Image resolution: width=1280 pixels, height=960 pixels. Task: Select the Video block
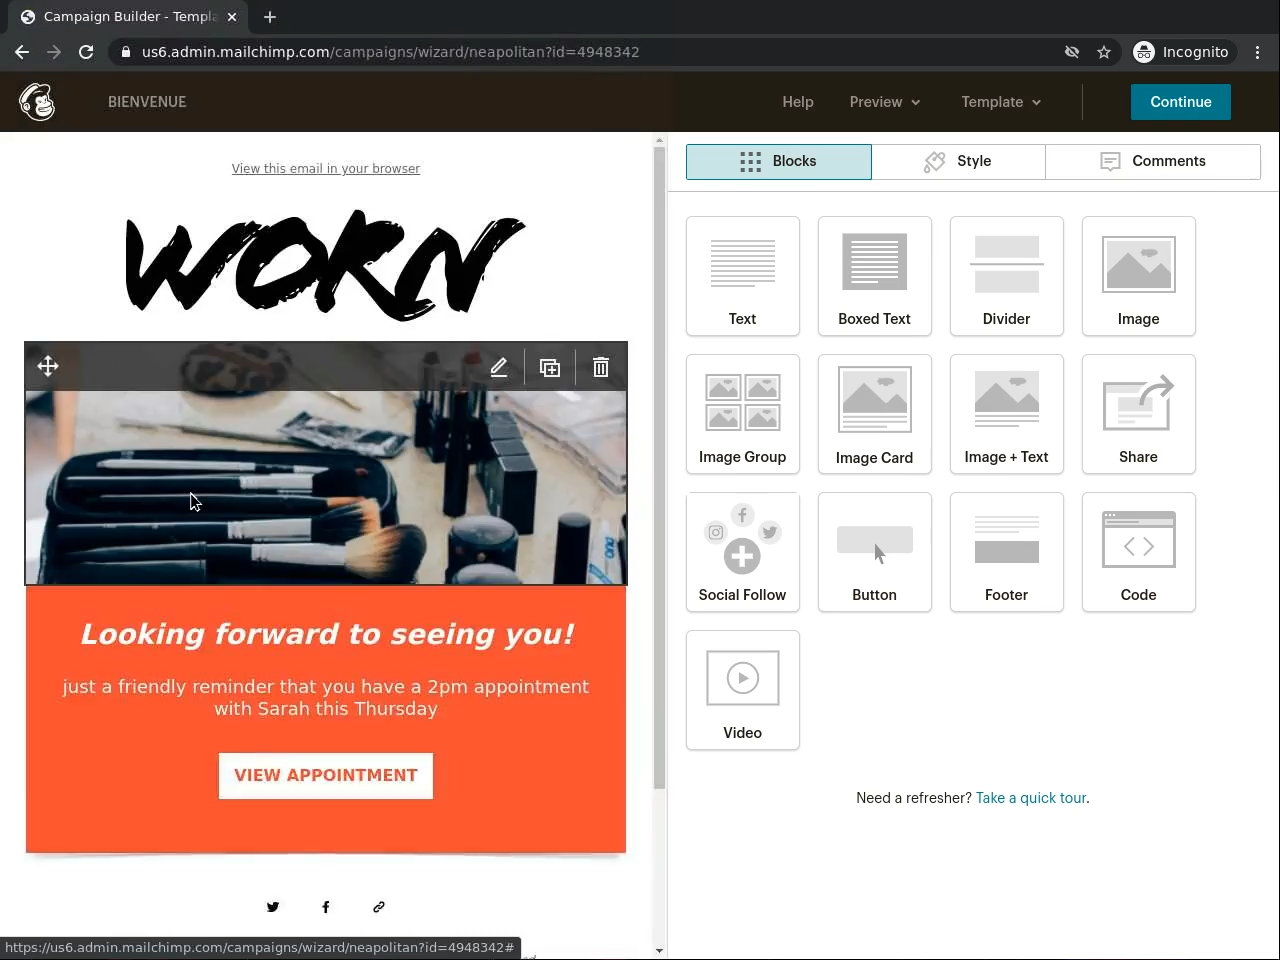click(743, 690)
